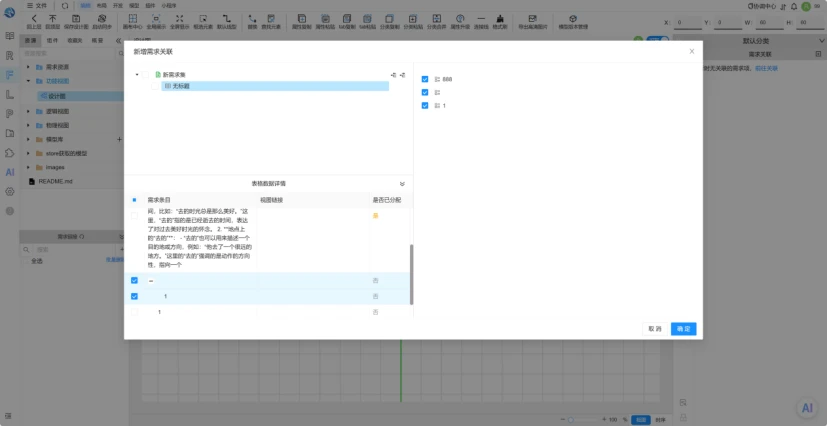Collapse the 新需求集 tree node
827x426 pixels.
tap(137, 75)
